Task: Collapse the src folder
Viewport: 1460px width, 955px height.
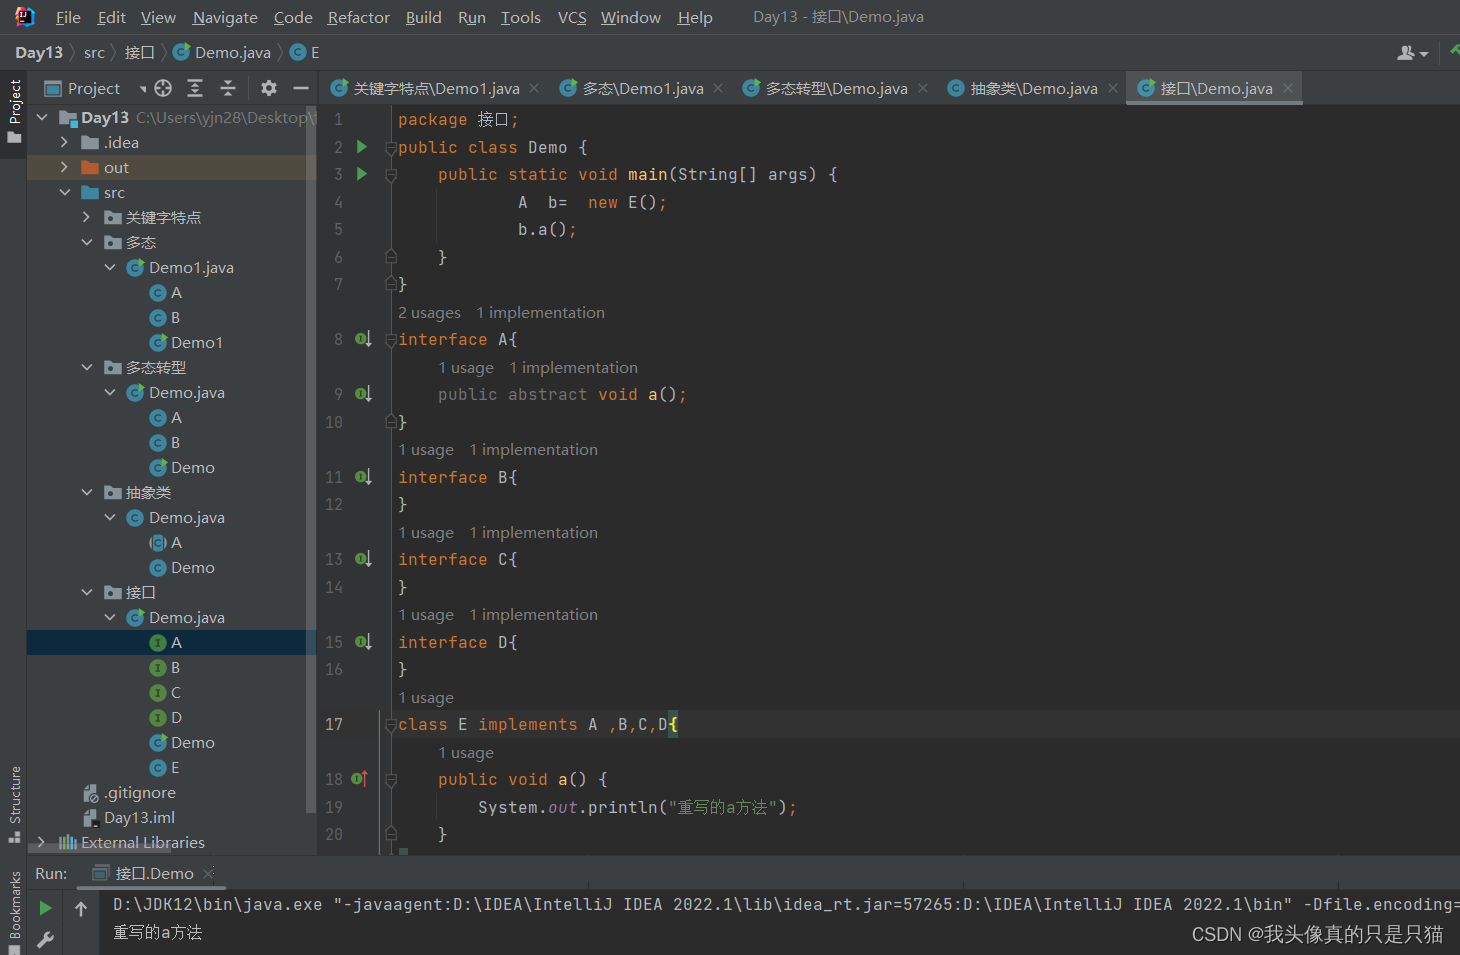Action: pyautogui.click(x=64, y=192)
